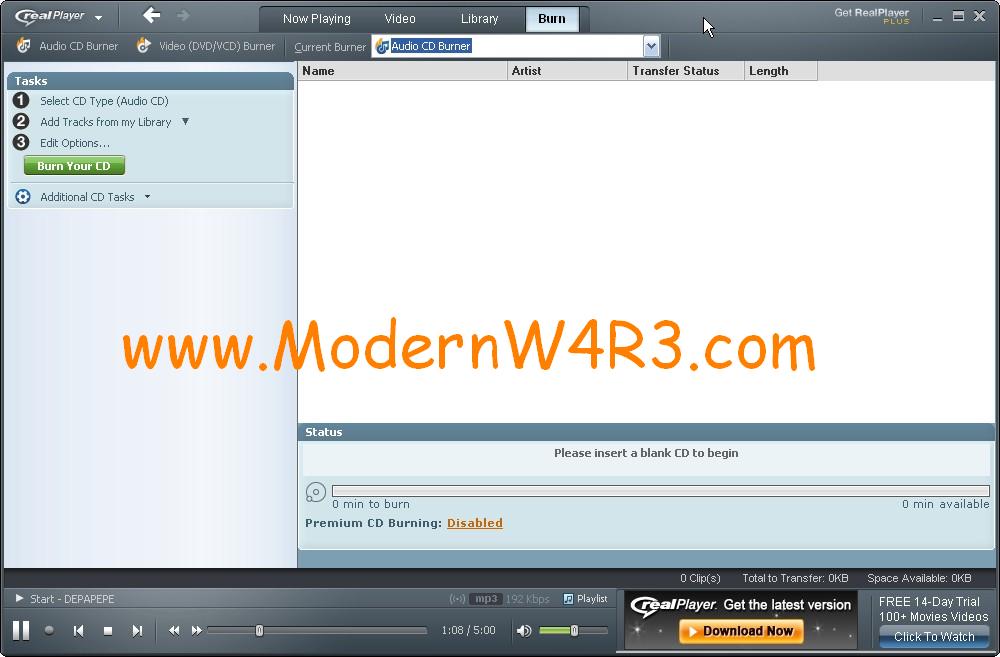Click Space Available: 0KB text

click(919, 578)
